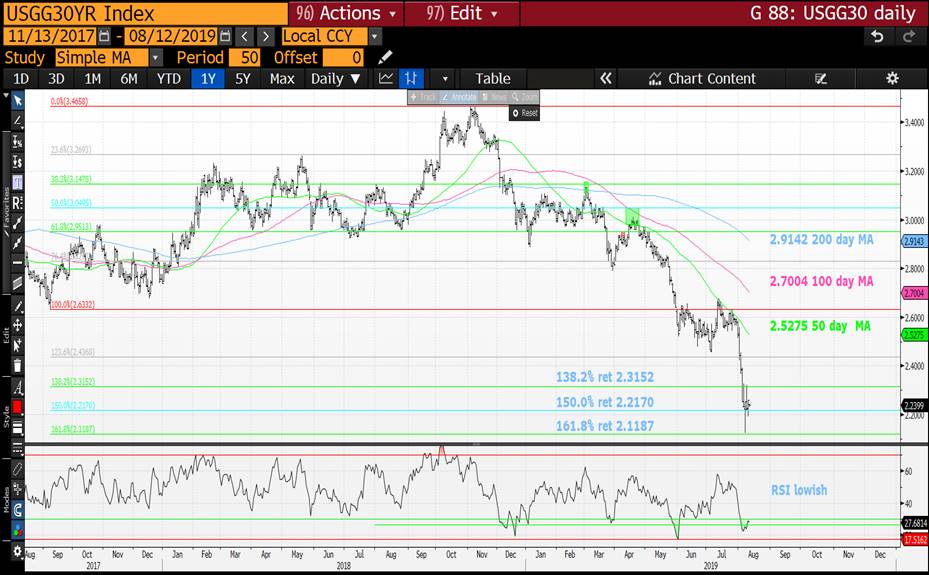
Task: Shift date range back with left arrow
Action: point(244,36)
